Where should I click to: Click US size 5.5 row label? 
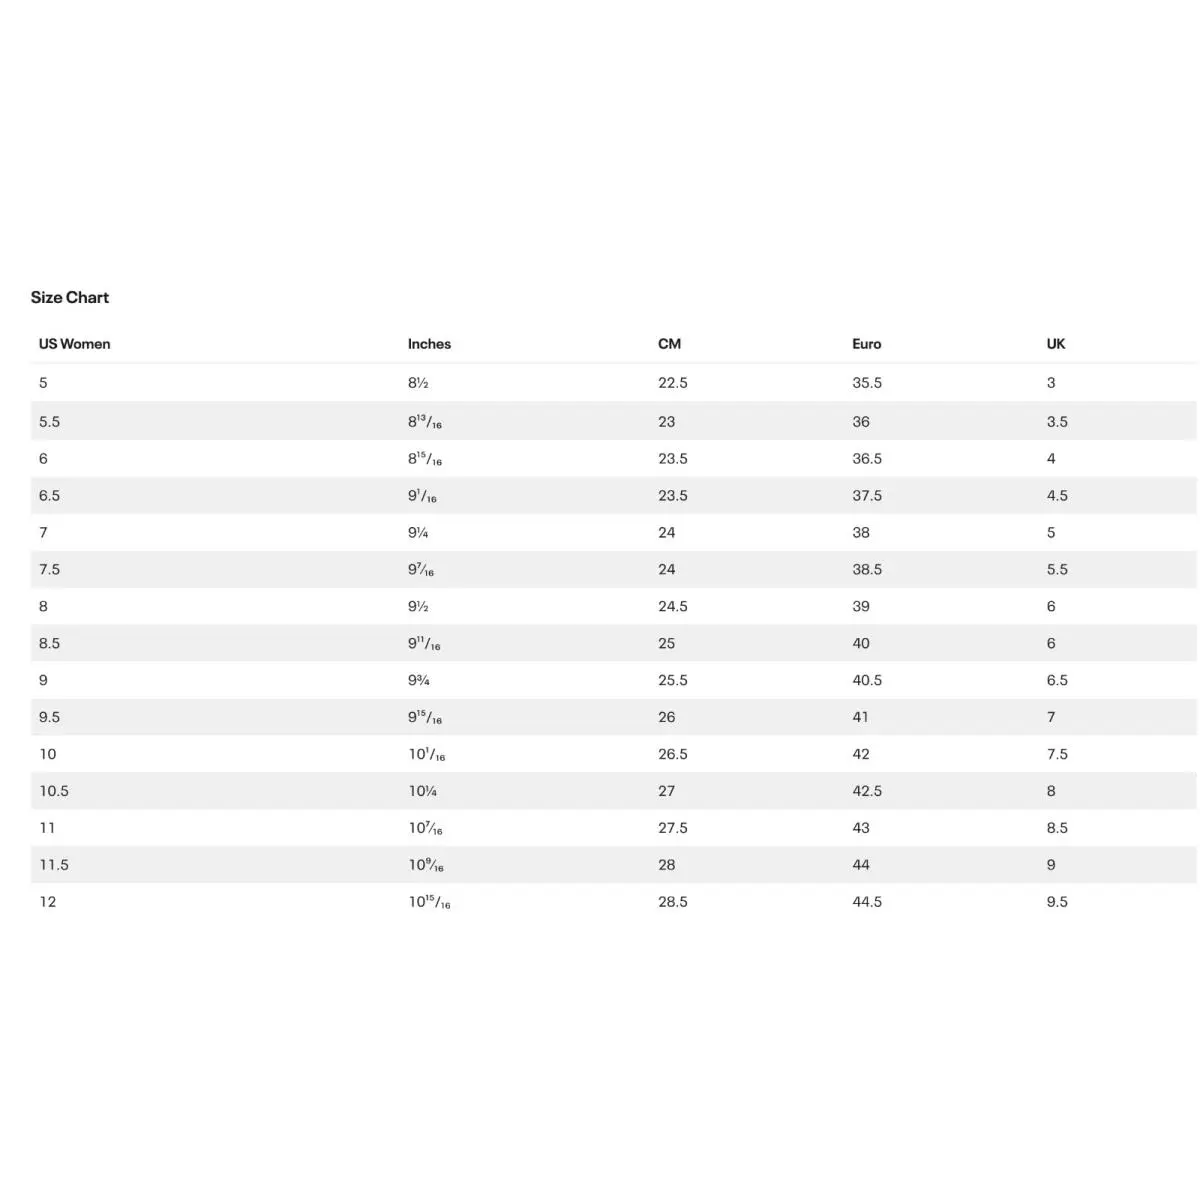pyautogui.click(x=50, y=422)
